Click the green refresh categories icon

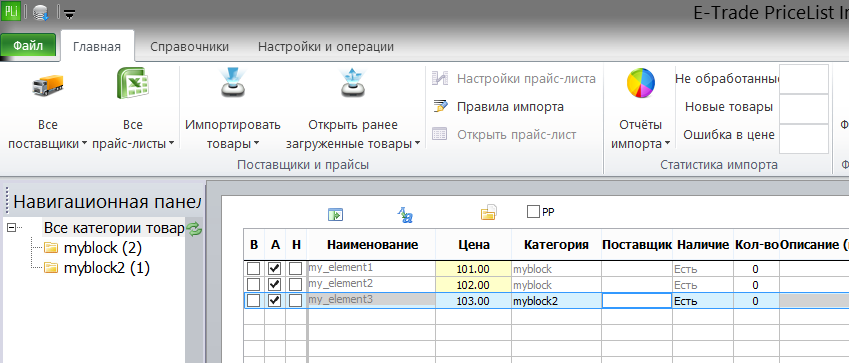coord(194,228)
